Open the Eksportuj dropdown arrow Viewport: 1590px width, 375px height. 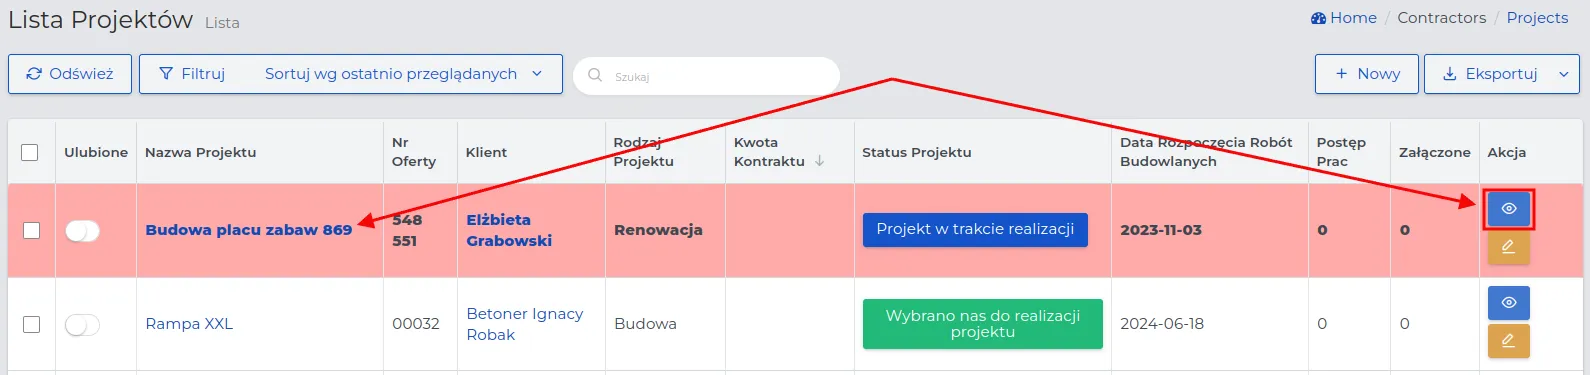pyautogui.click(x=1564, y=74)
